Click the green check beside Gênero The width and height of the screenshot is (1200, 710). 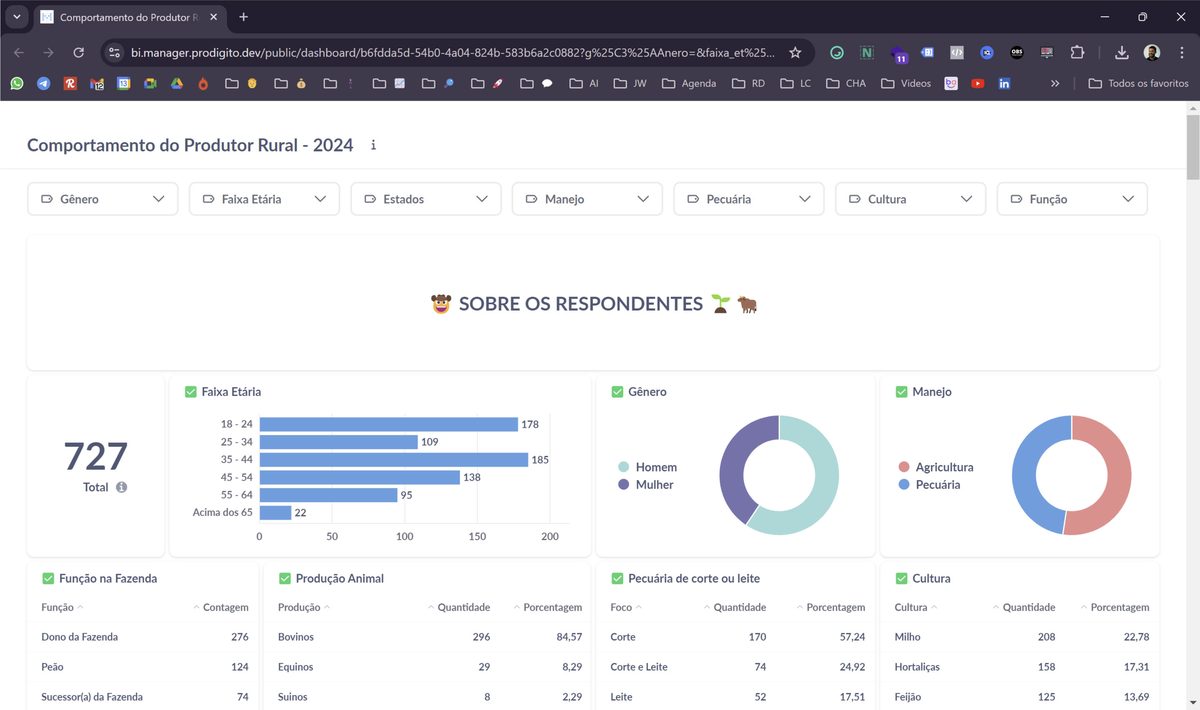coord(617,392)
